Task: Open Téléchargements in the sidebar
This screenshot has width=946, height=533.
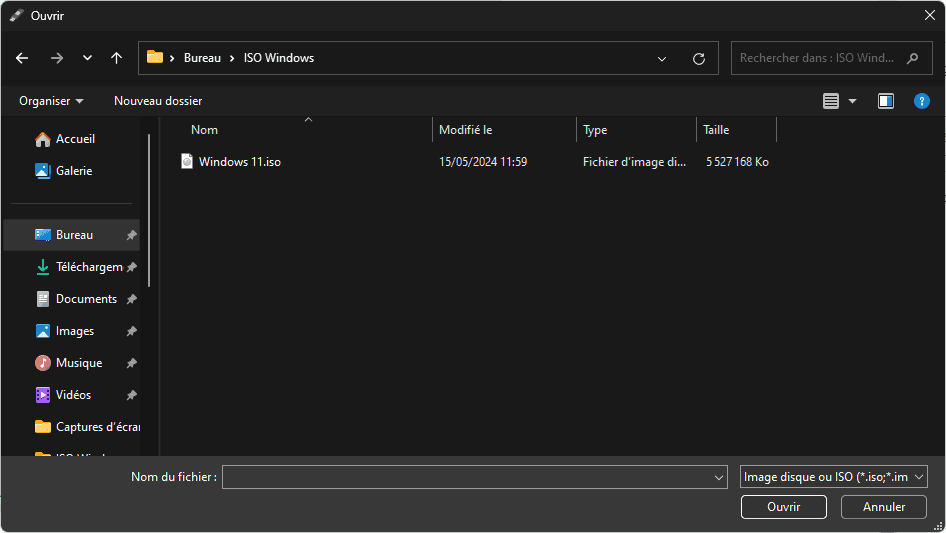Action: 71,267
